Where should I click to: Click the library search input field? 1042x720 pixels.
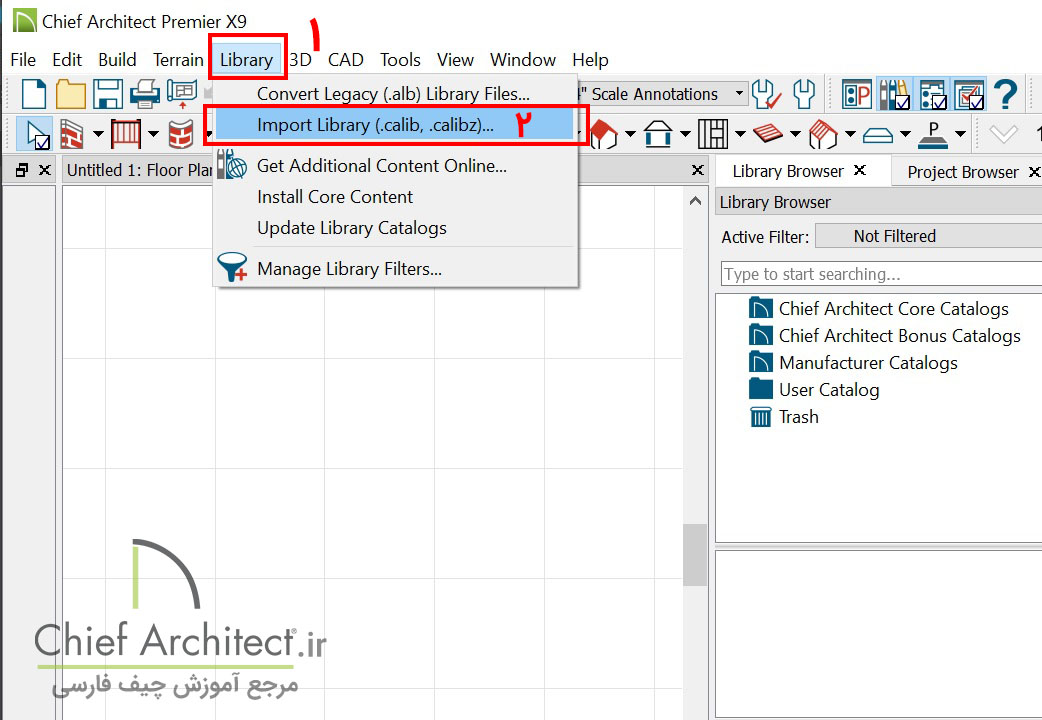tap(880, 274)
